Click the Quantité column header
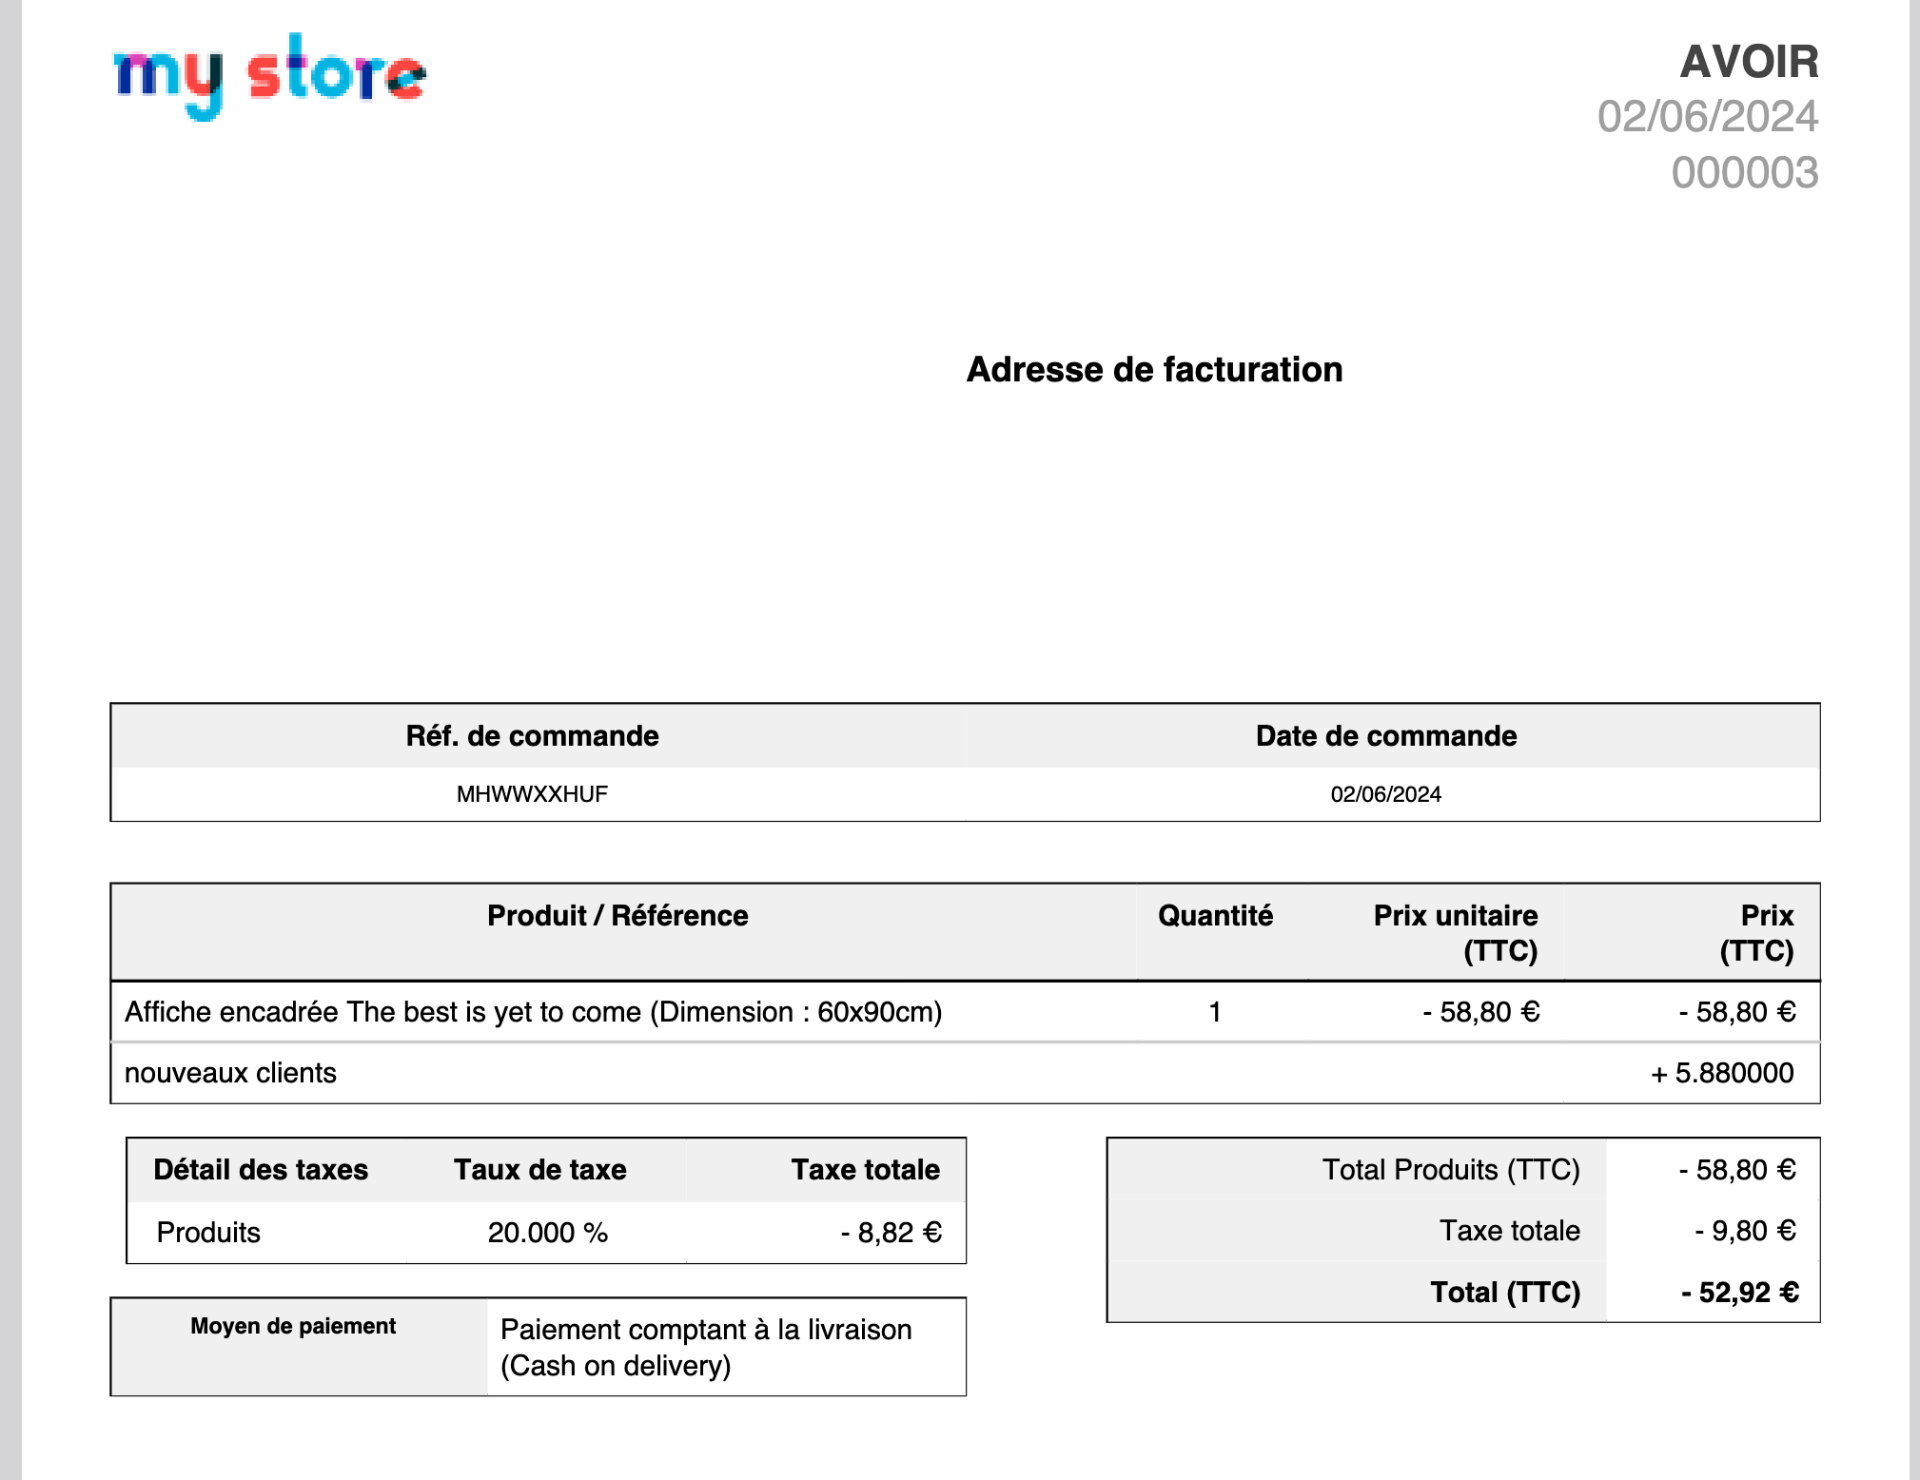This screenshot has width=1920, height=1480. tap(1215, 915)
